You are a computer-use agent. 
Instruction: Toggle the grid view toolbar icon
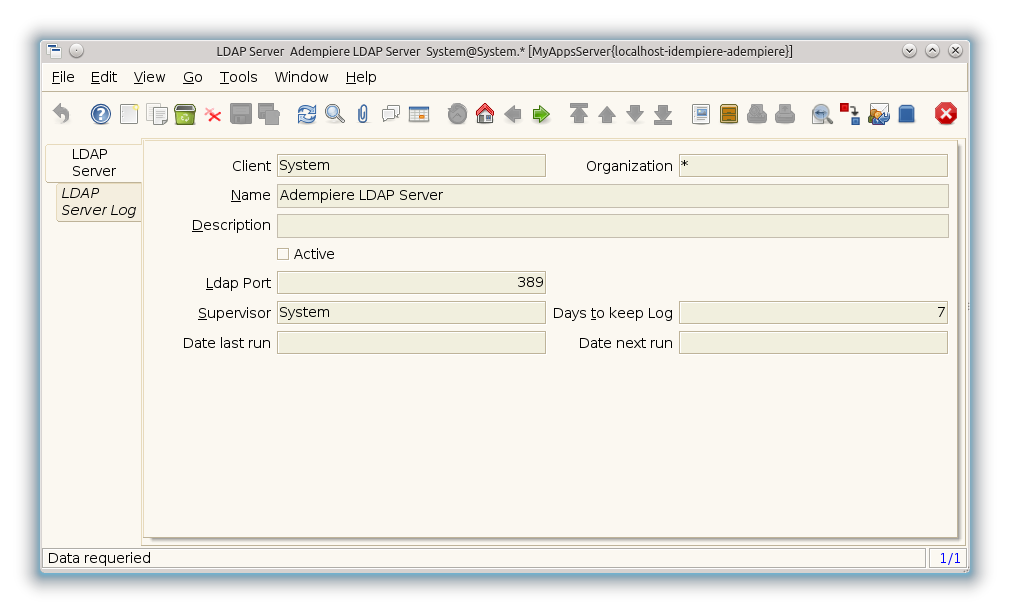[x=419, y=114]
